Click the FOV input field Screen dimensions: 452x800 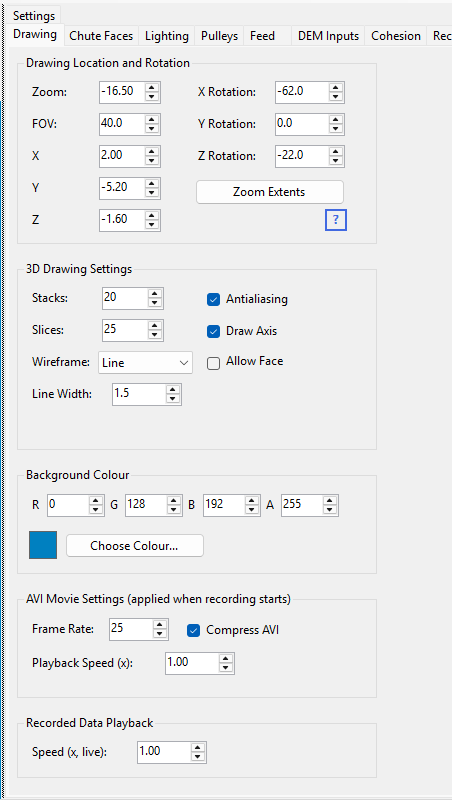pyautogui.click(x=122, y=124)
